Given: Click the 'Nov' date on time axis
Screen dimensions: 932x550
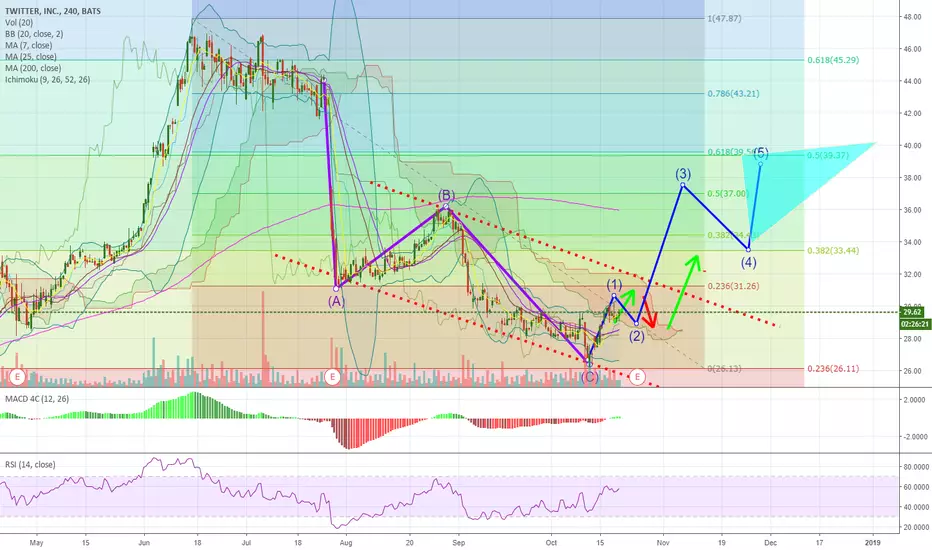Looking at the screenshot, I should point(663,542).
